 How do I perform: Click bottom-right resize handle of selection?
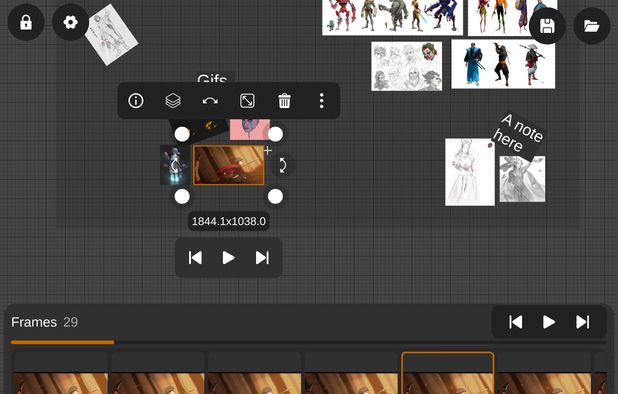(x=275, y=197)
